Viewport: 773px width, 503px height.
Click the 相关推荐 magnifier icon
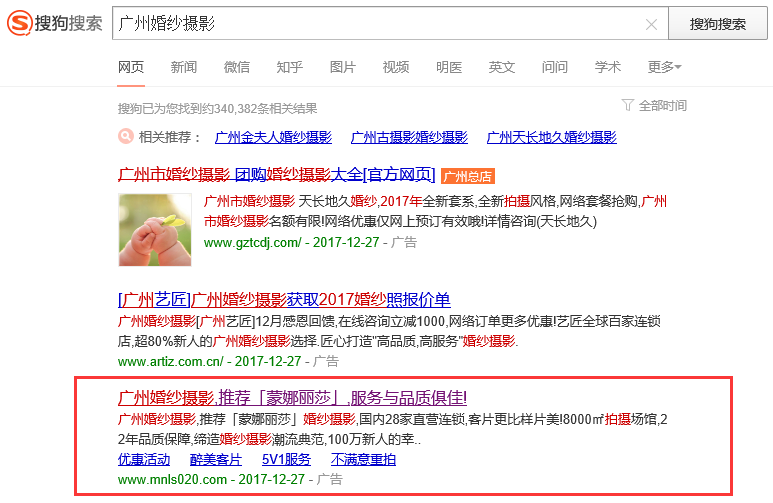click(x=126, y=136)
